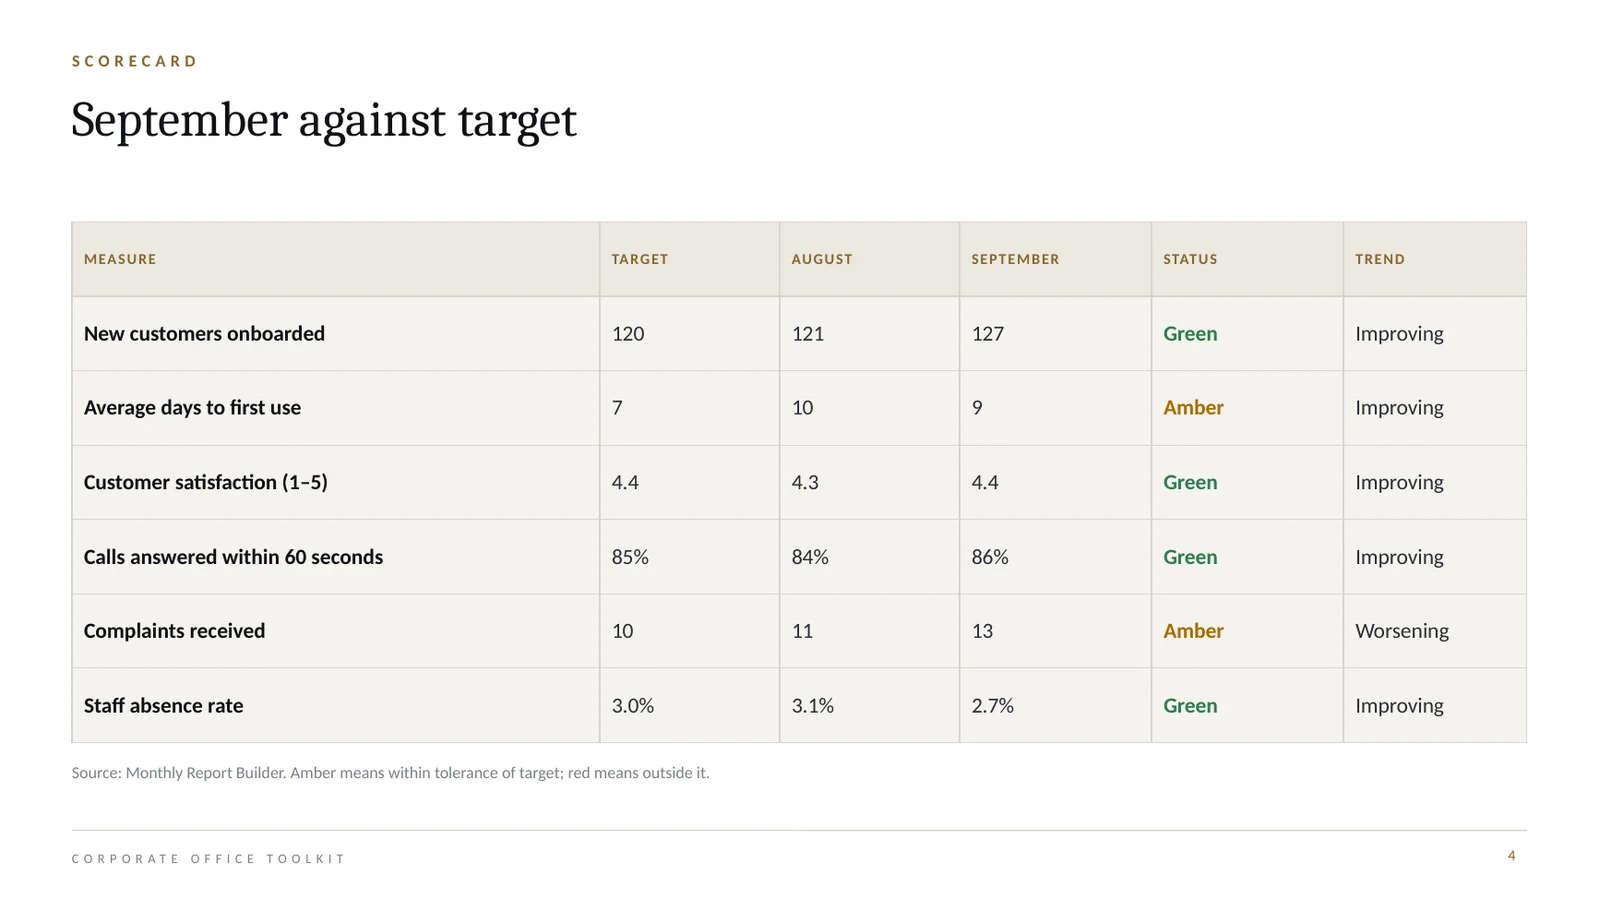Click the August value 11 for complaints

click(x=802, y=631)
